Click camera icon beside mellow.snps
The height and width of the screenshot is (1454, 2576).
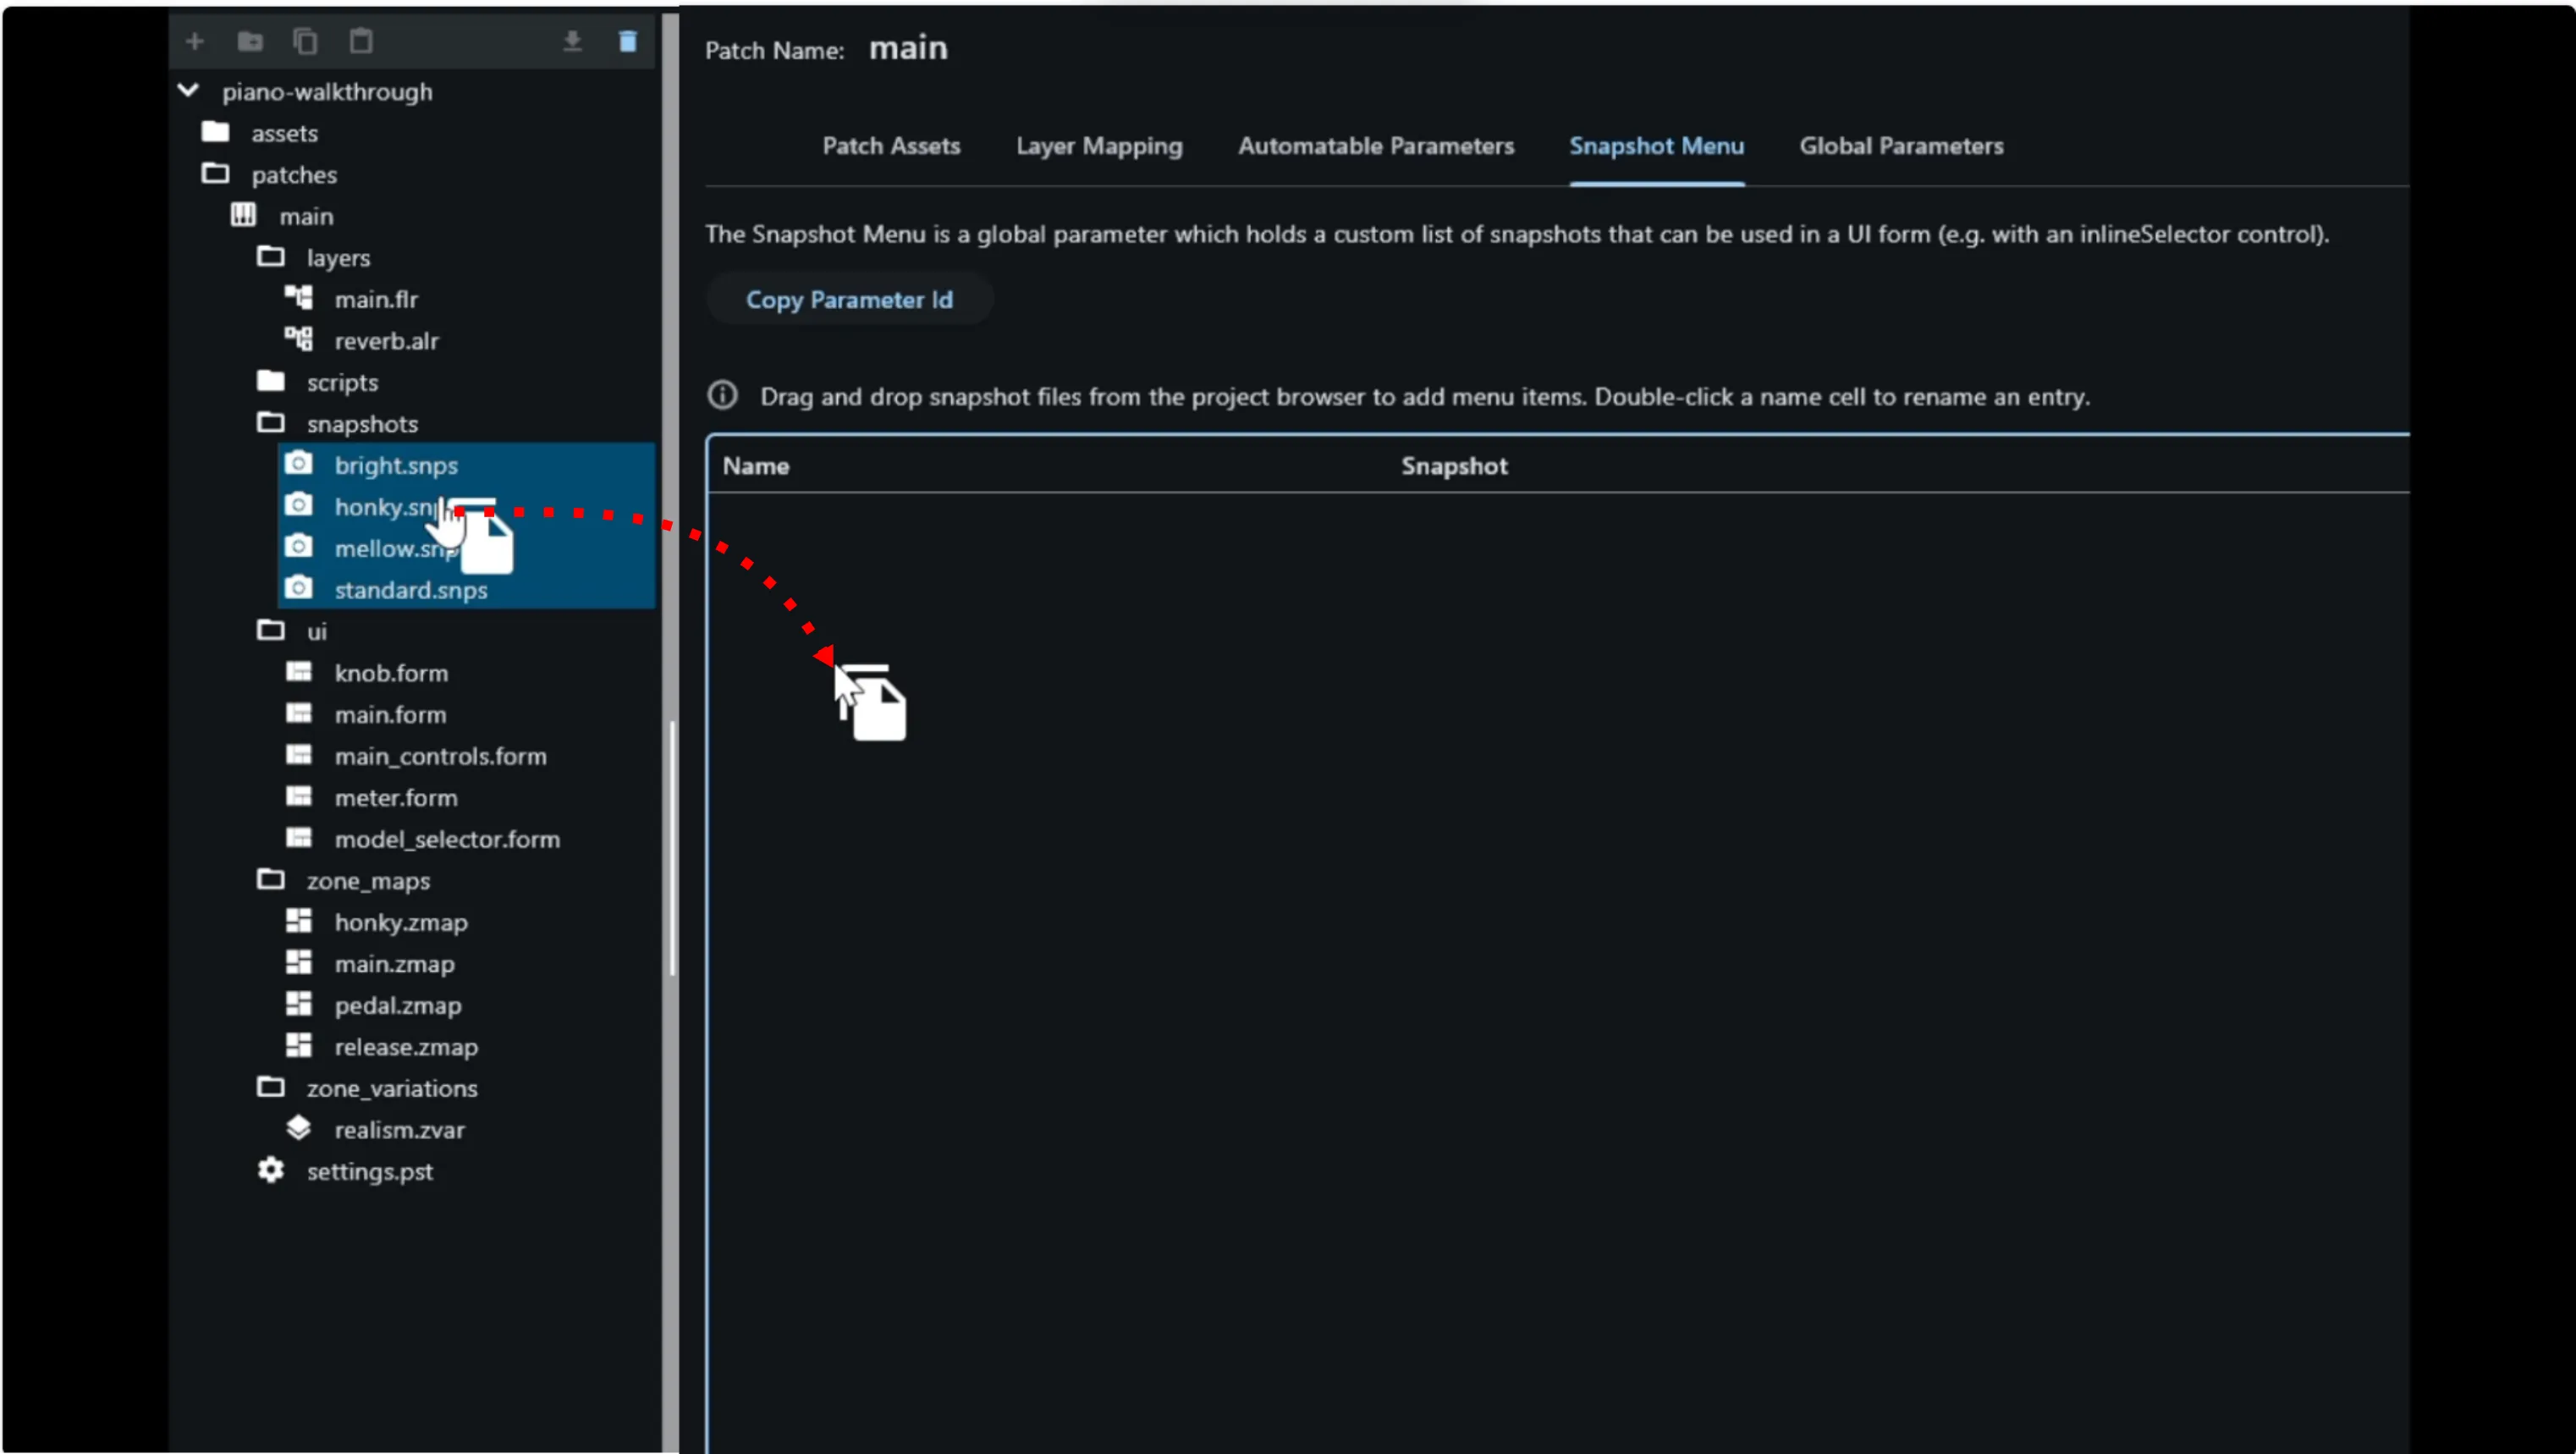point(298,547)
